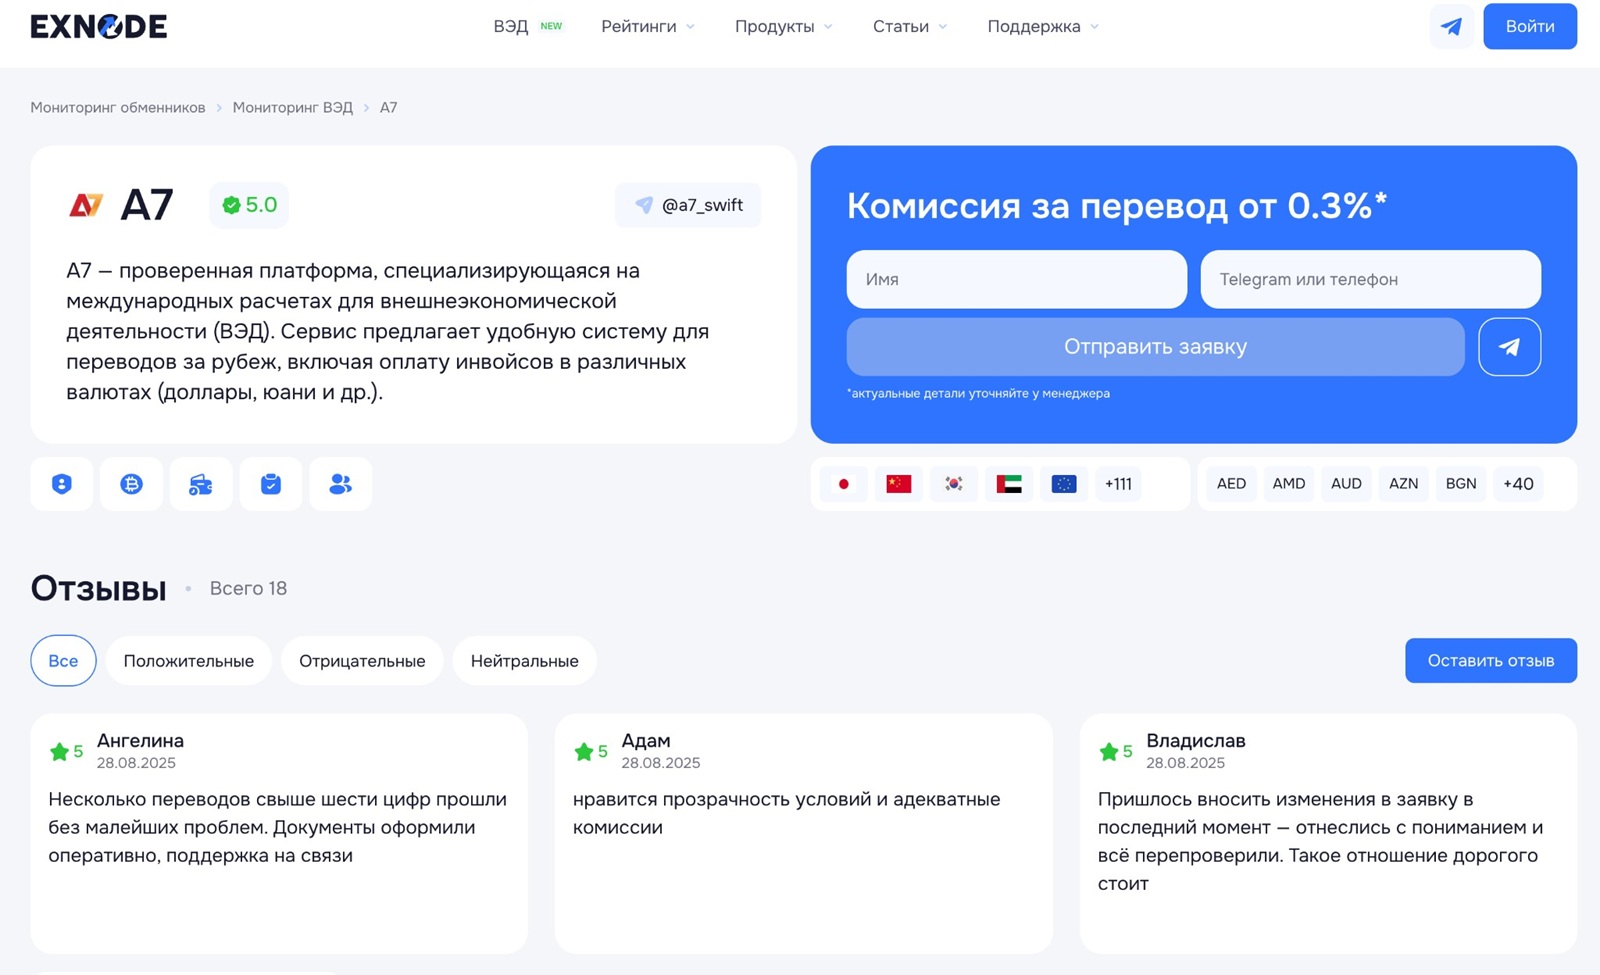Click reviewer name Ангелина
Screen dimensions: 1600x975
(140, 740)
